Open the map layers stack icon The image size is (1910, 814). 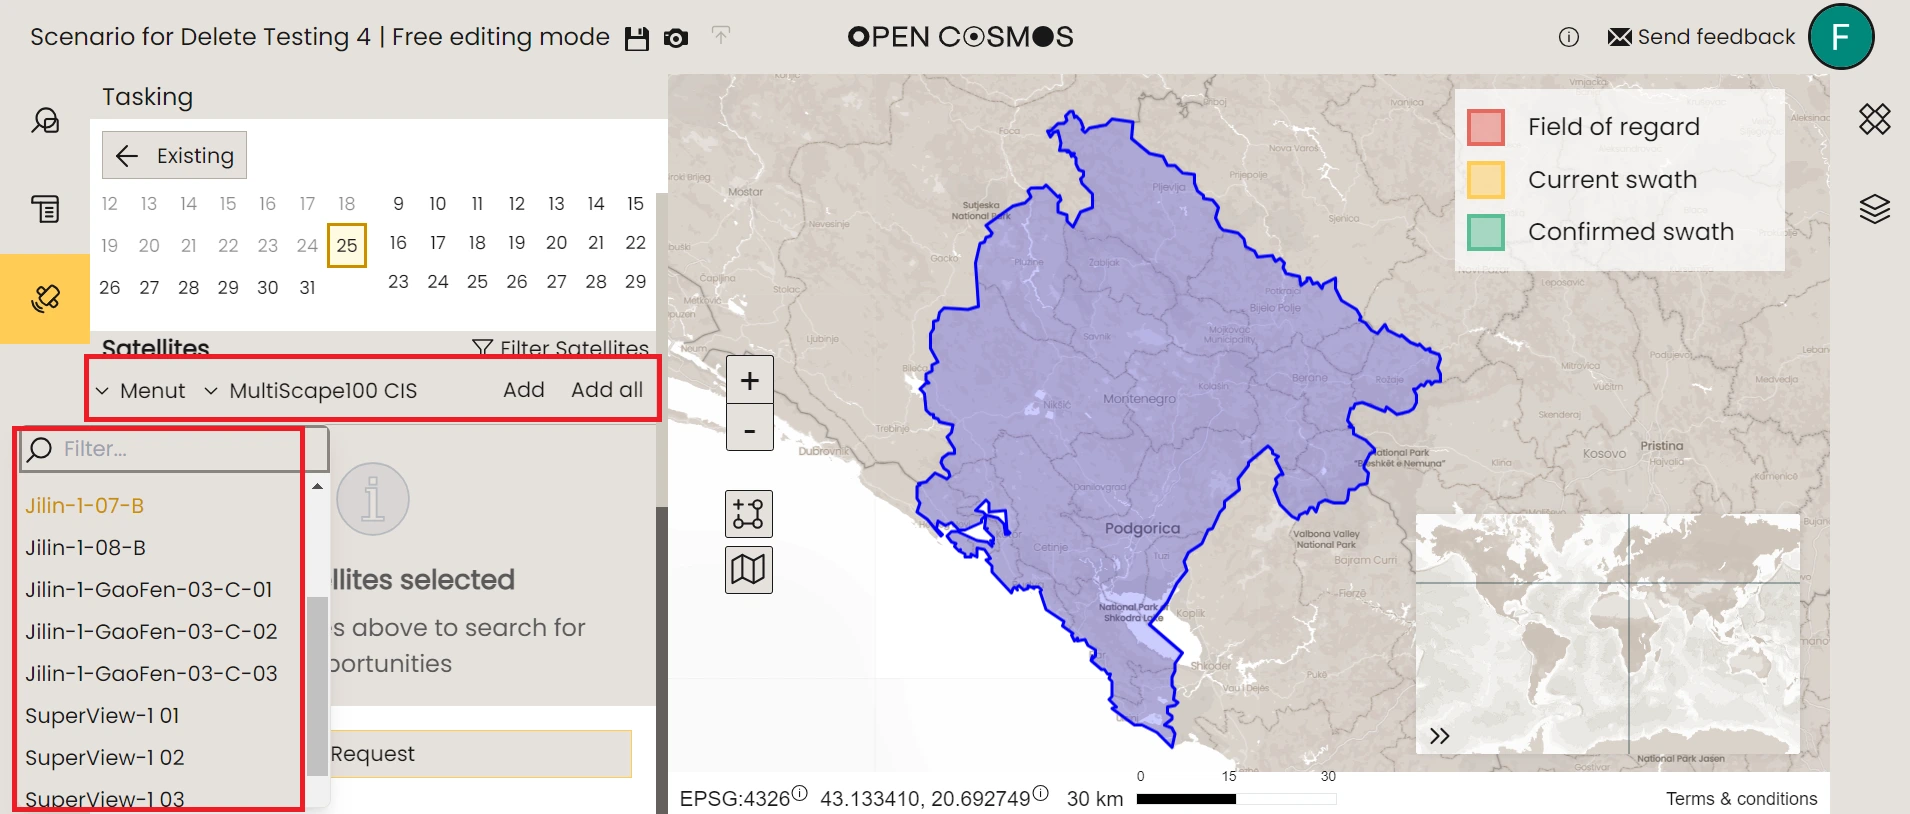pyautogui.click(x=1874, y=209)
